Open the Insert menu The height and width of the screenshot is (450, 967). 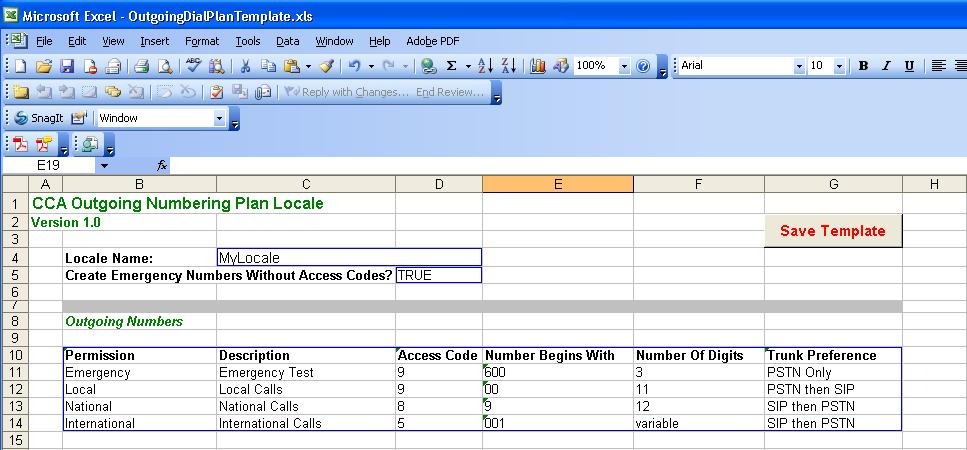tap(155, 41)
